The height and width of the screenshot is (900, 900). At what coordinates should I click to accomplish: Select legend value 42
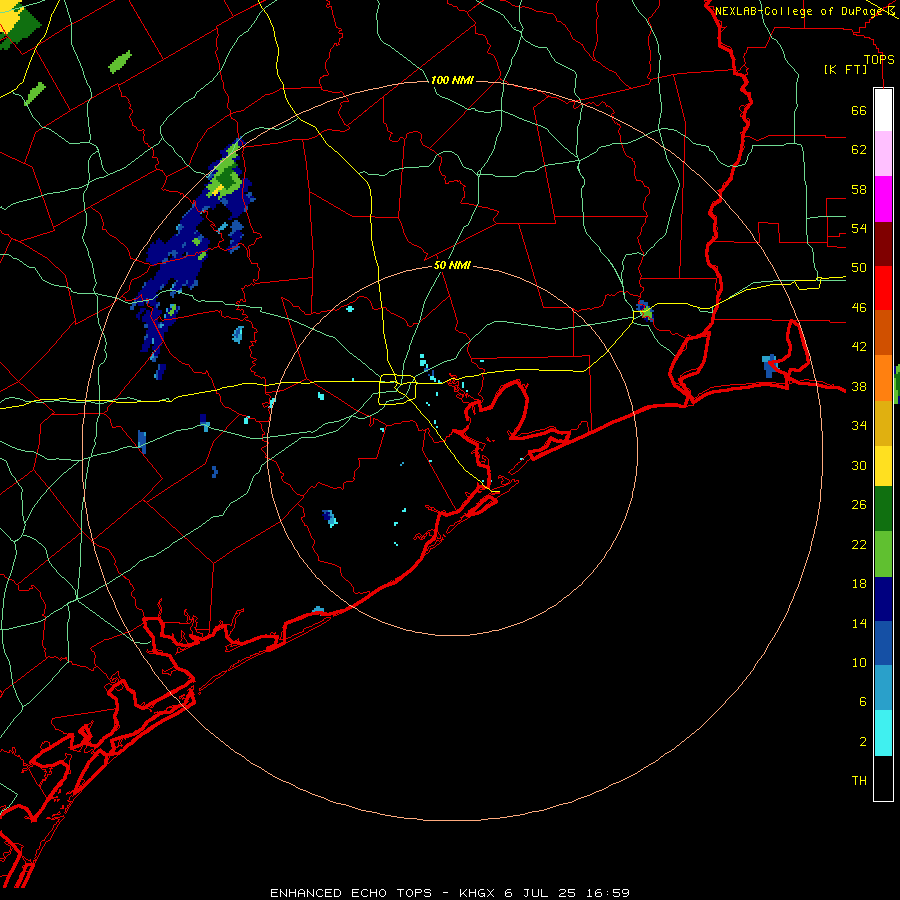coord(859,347)
